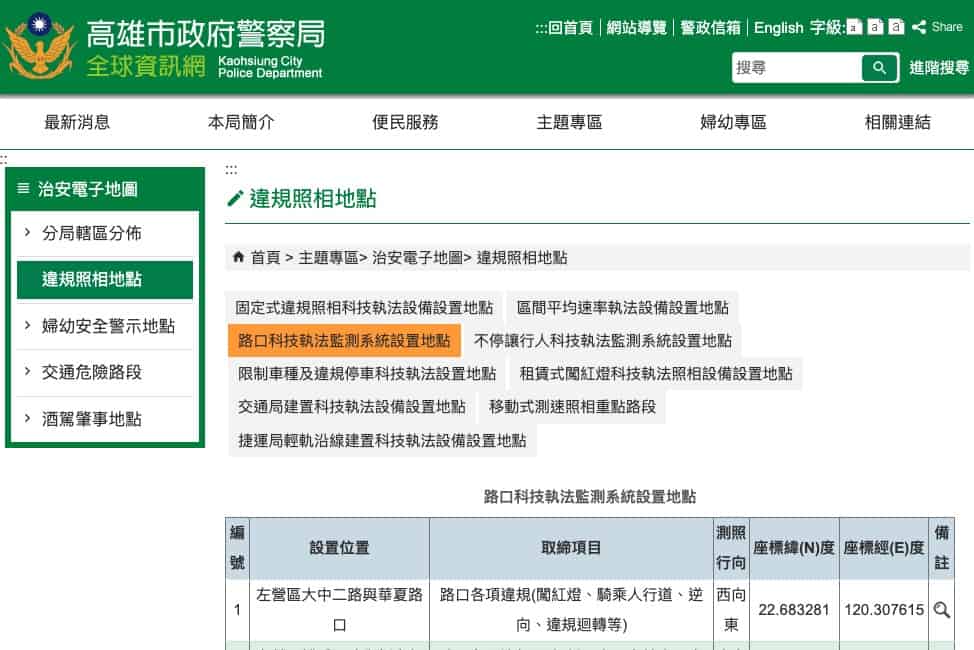Viewport: 974px width, 650px height.
Task: Click the 搜尋 search input field
Action: (797, 68)
